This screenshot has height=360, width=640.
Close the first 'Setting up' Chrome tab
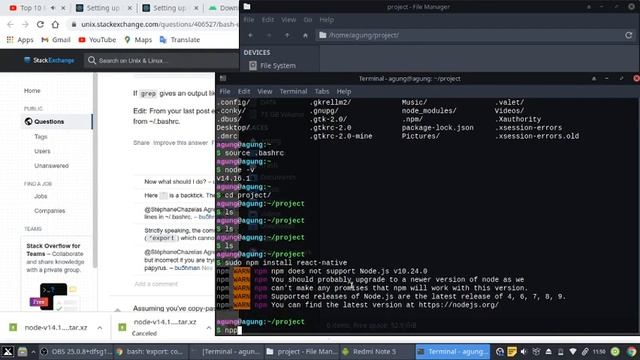130,8
